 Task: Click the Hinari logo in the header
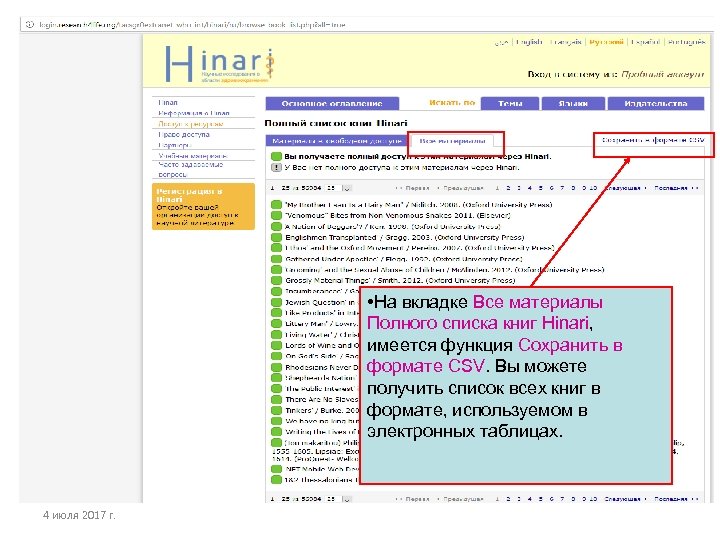219,64
